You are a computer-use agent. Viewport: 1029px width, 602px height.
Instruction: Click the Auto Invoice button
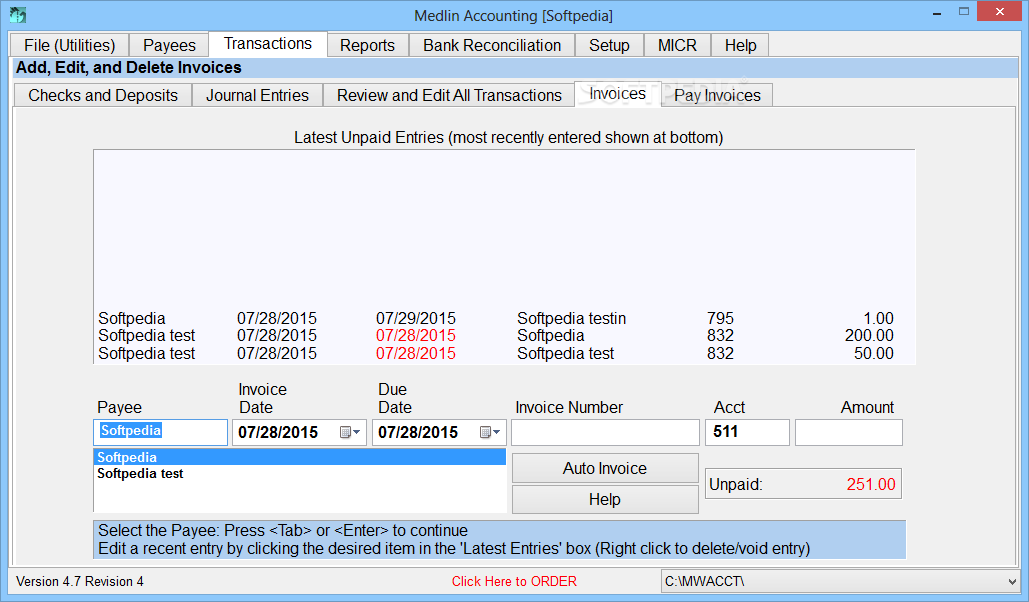pos(605,468)
